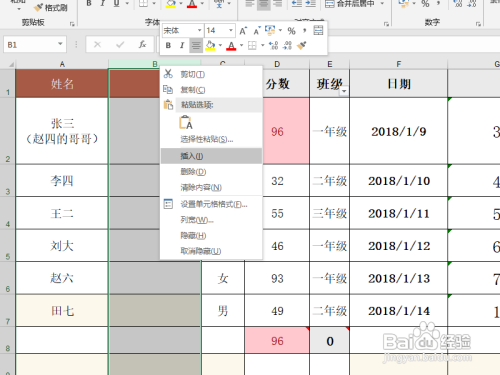Click the merge cells icon in mini toolbar
The image size is (500, 375).
click(x=318, y=30)
